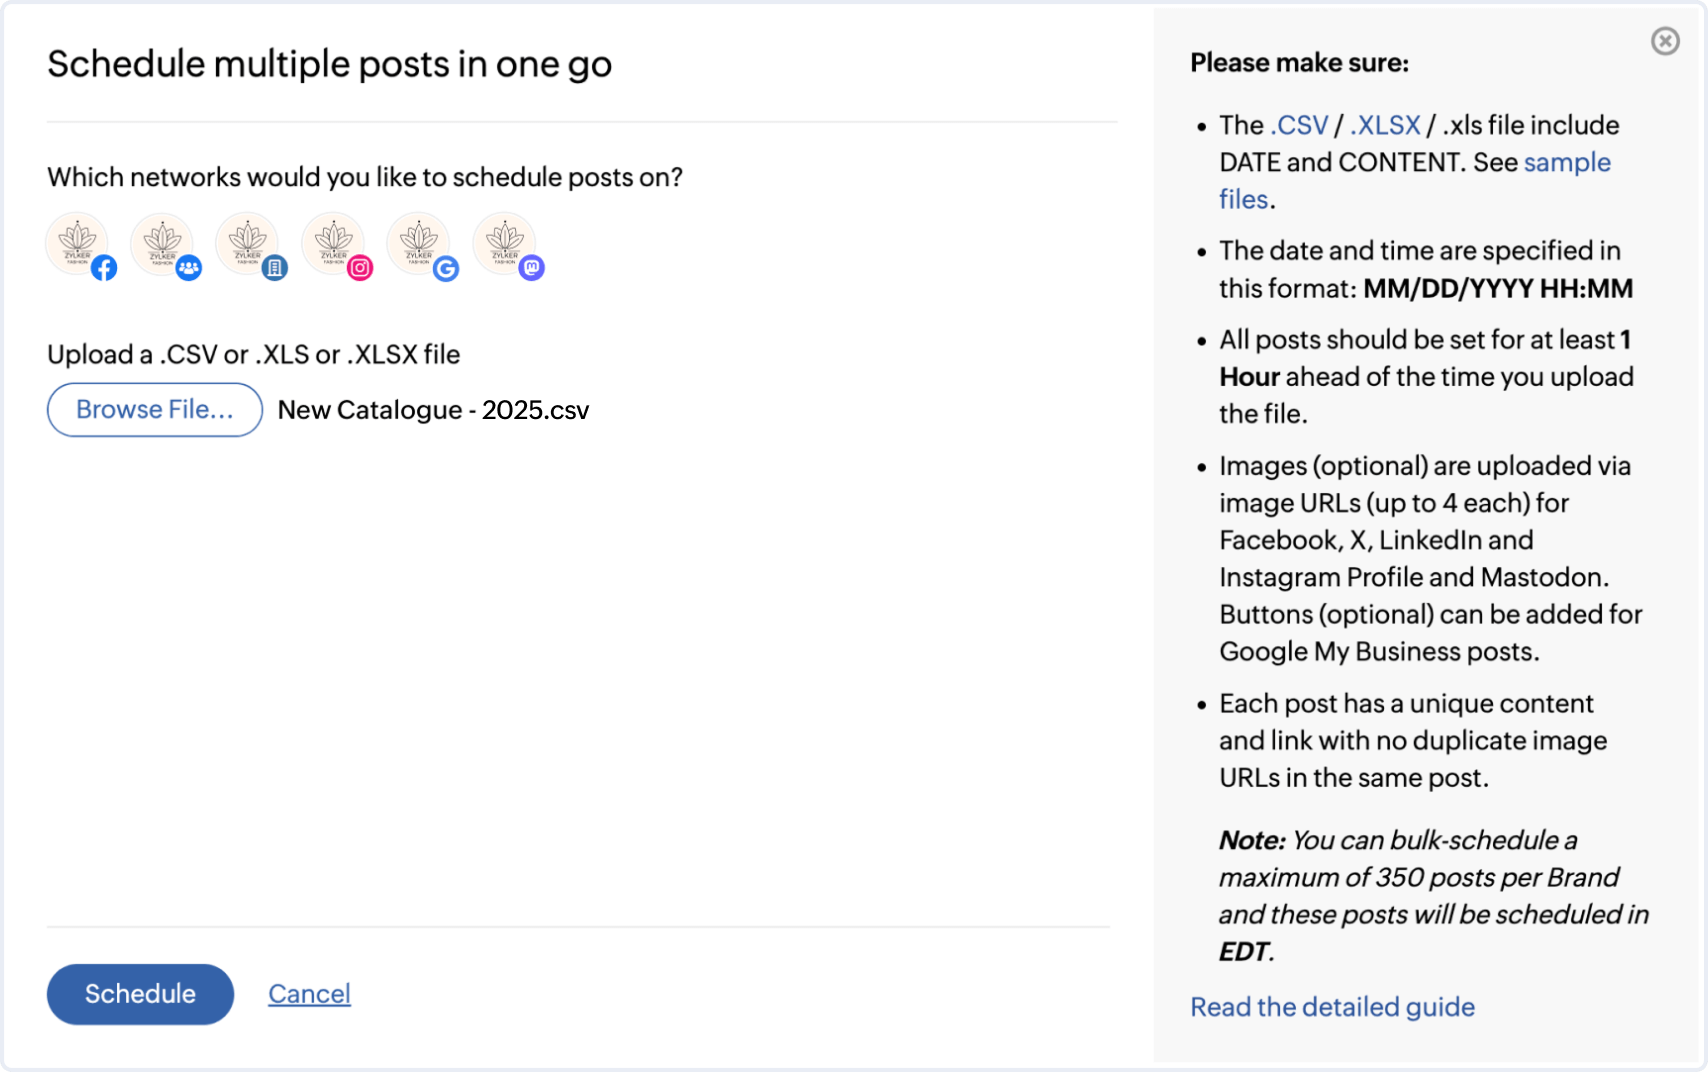Close the bulk schedule dialog
The image size is (1708, 1072).
1665,41
